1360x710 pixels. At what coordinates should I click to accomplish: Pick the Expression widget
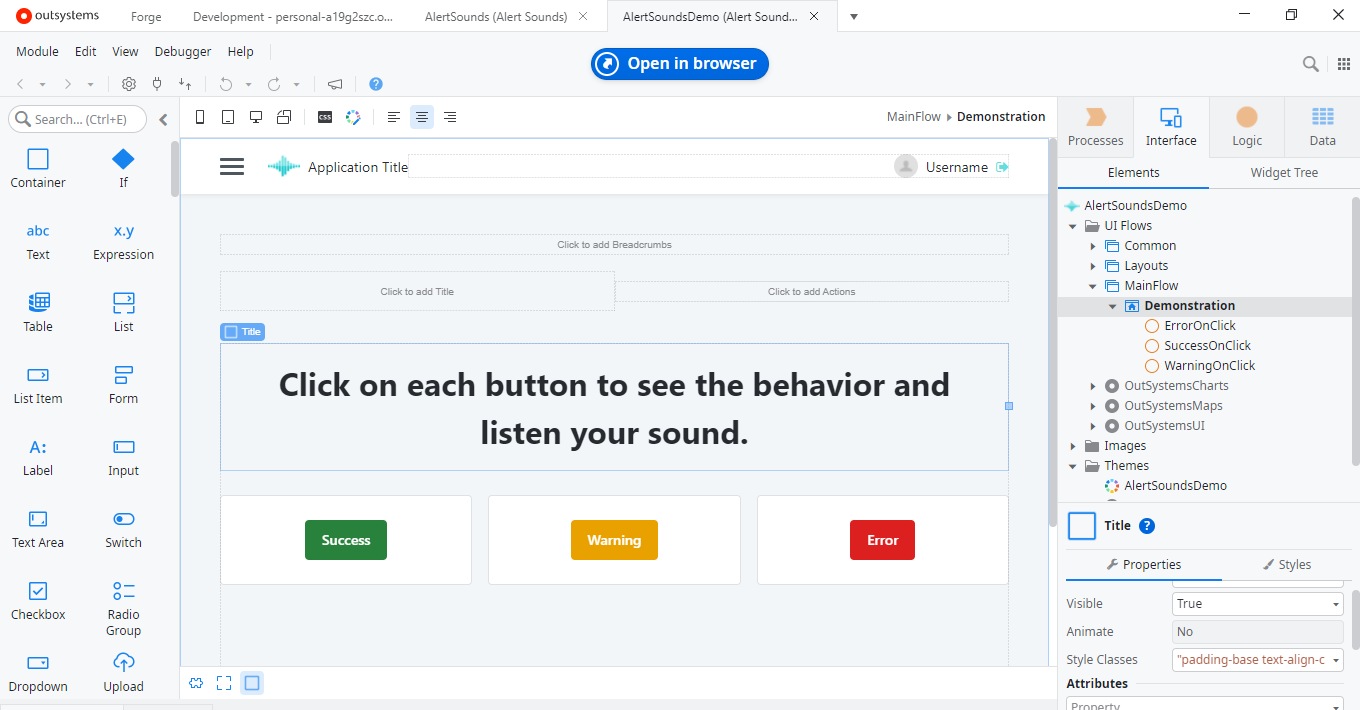click(x=123, y=241)
